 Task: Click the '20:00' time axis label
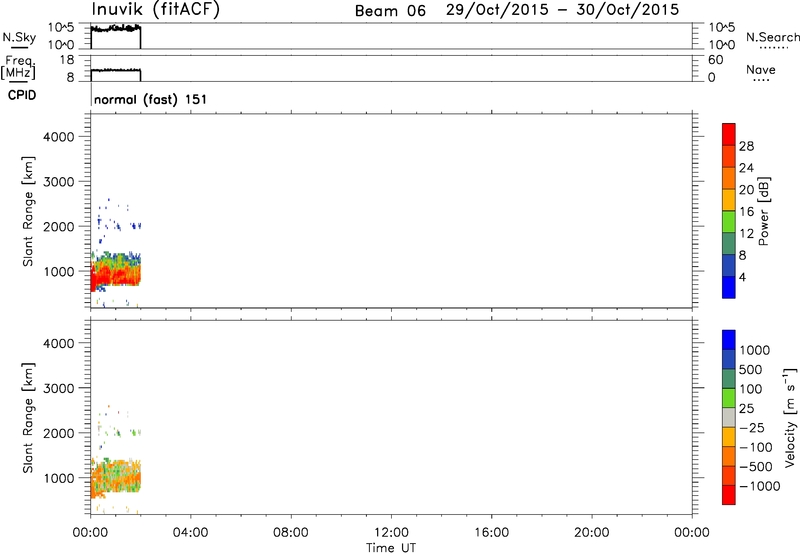pyautogui.click(x=592, y=533)
